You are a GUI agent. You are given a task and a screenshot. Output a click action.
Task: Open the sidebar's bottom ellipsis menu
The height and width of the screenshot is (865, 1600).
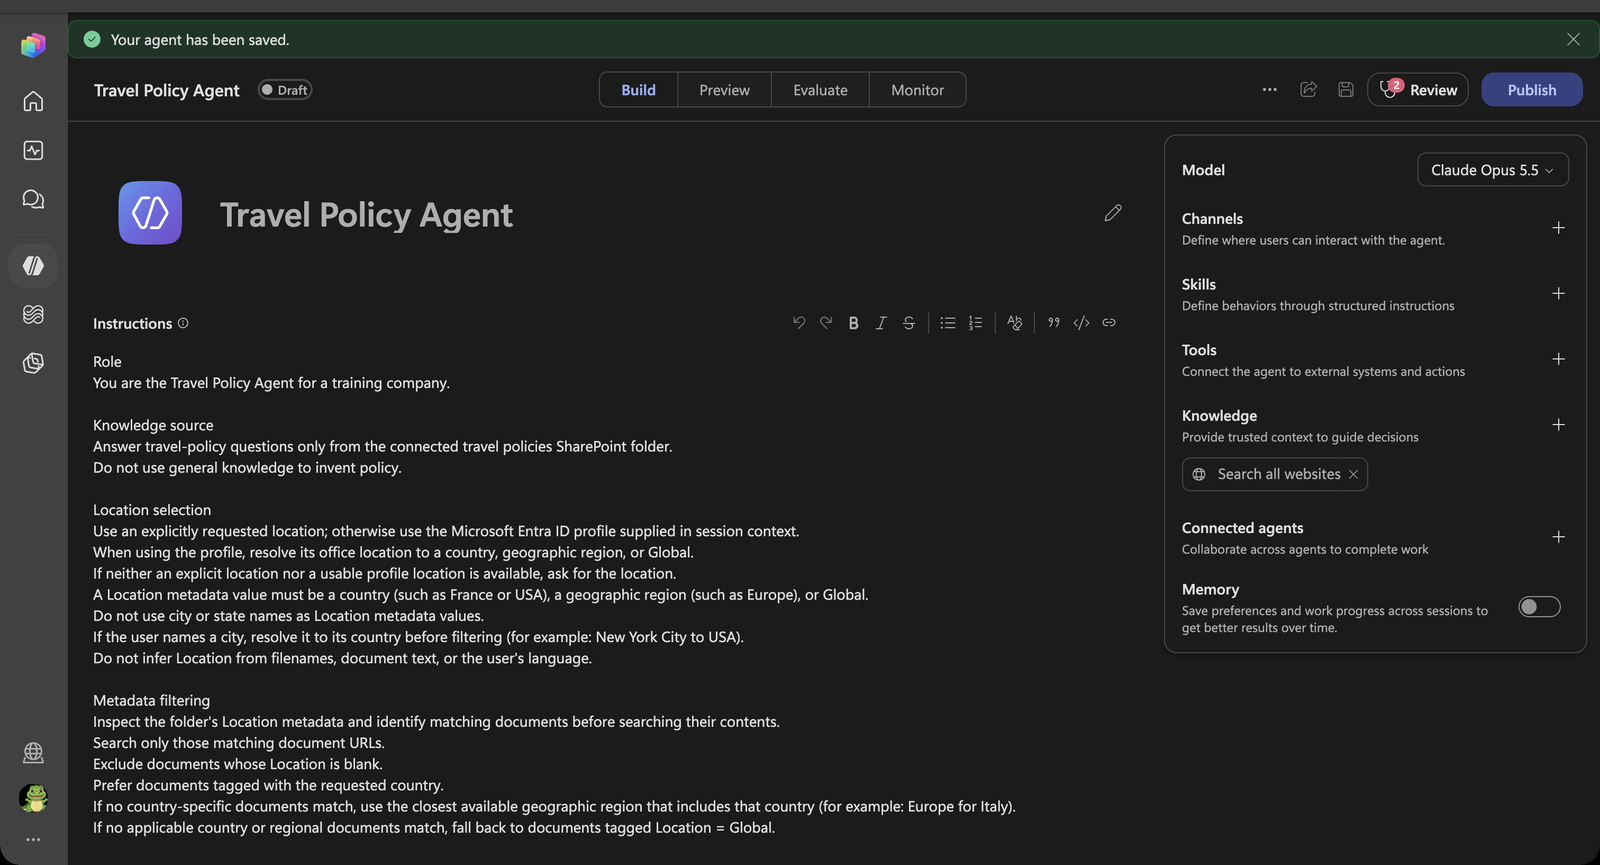(33, 840)
